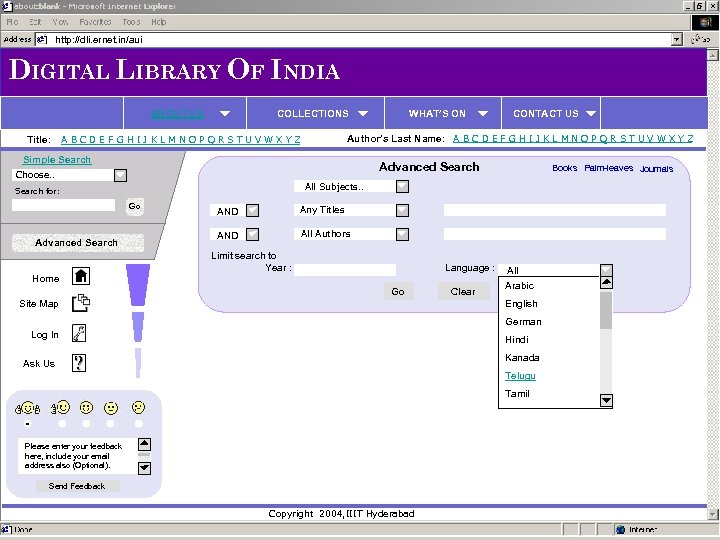
Task: Click language list scroll up arrow
Action: click(x=606, y=282)
